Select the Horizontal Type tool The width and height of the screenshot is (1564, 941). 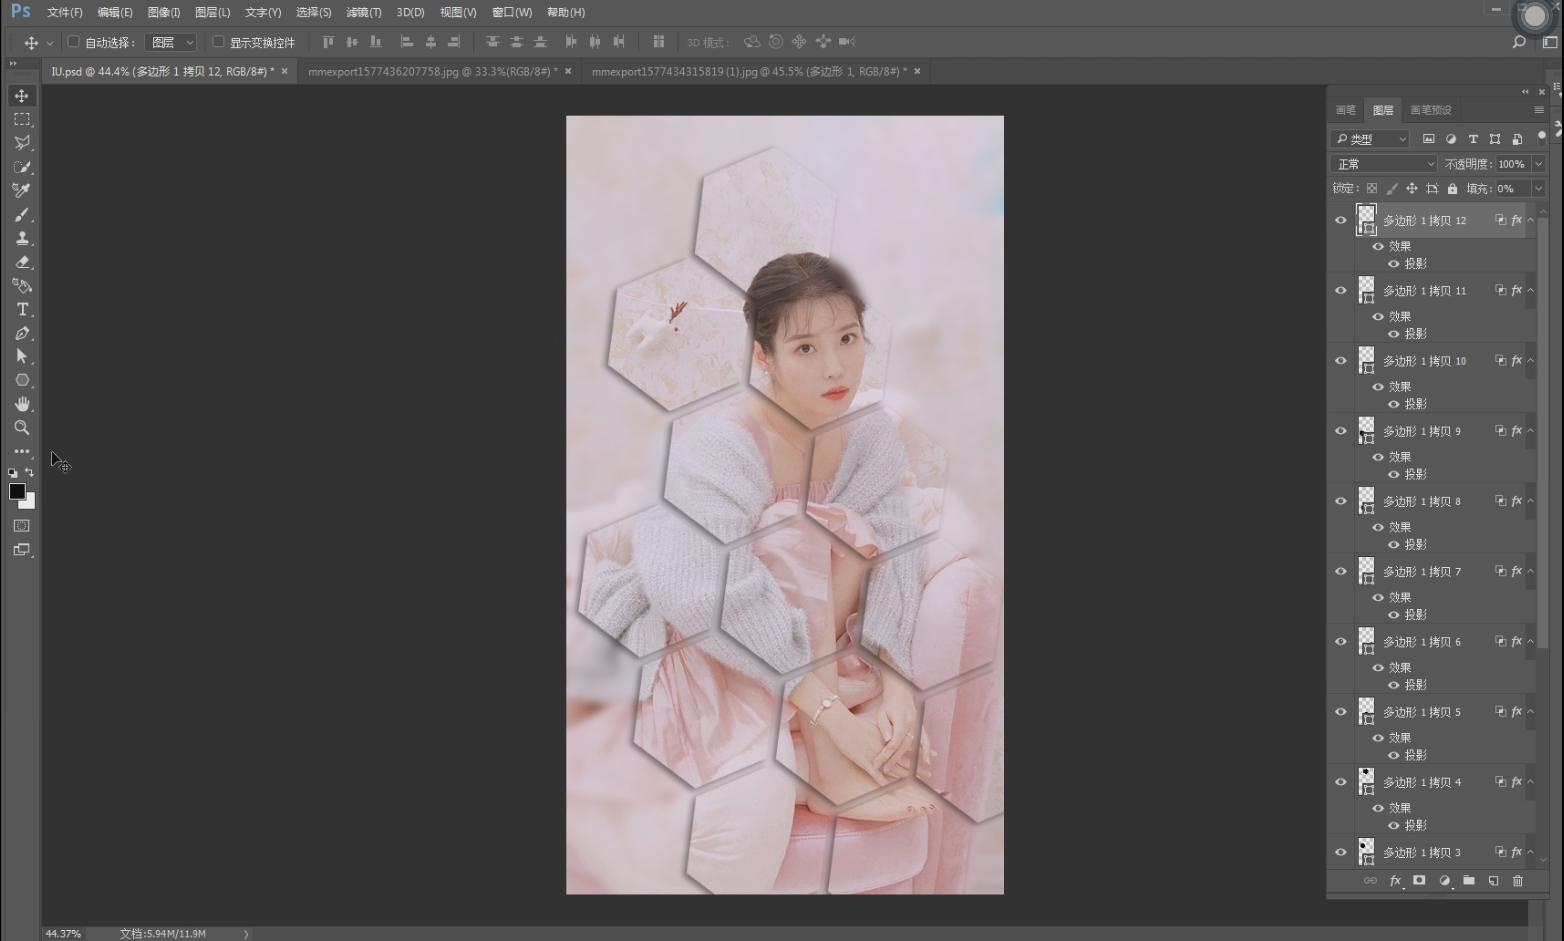coord(22,310)
